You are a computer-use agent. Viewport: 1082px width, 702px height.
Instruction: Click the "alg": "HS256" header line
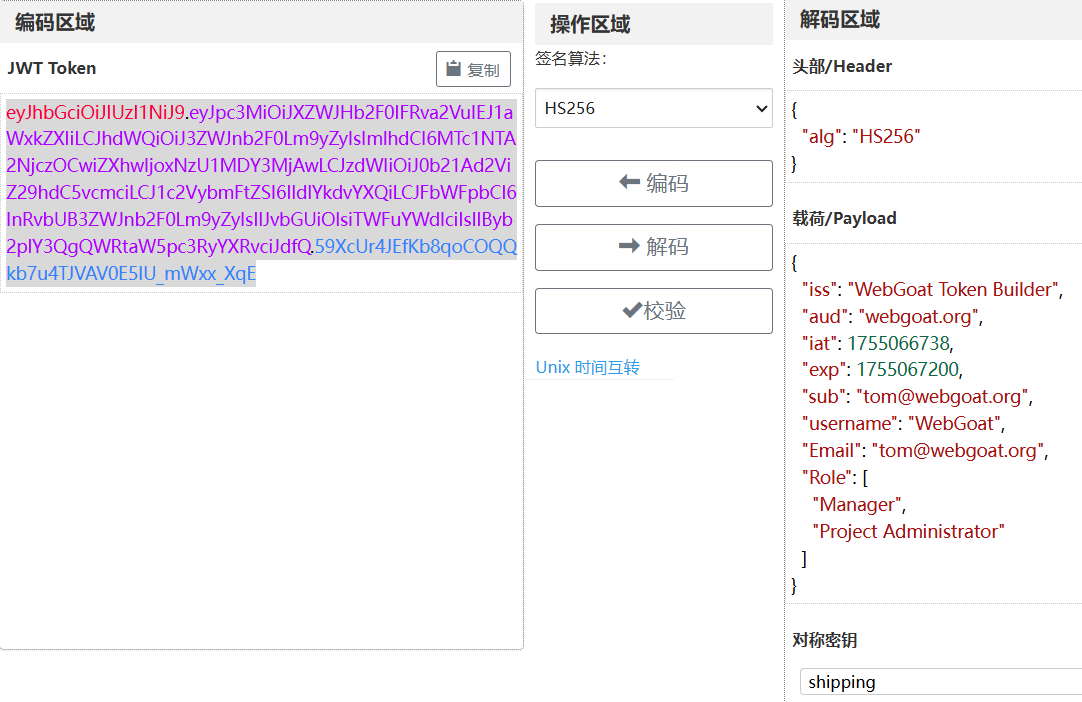[x=861, y=137]
